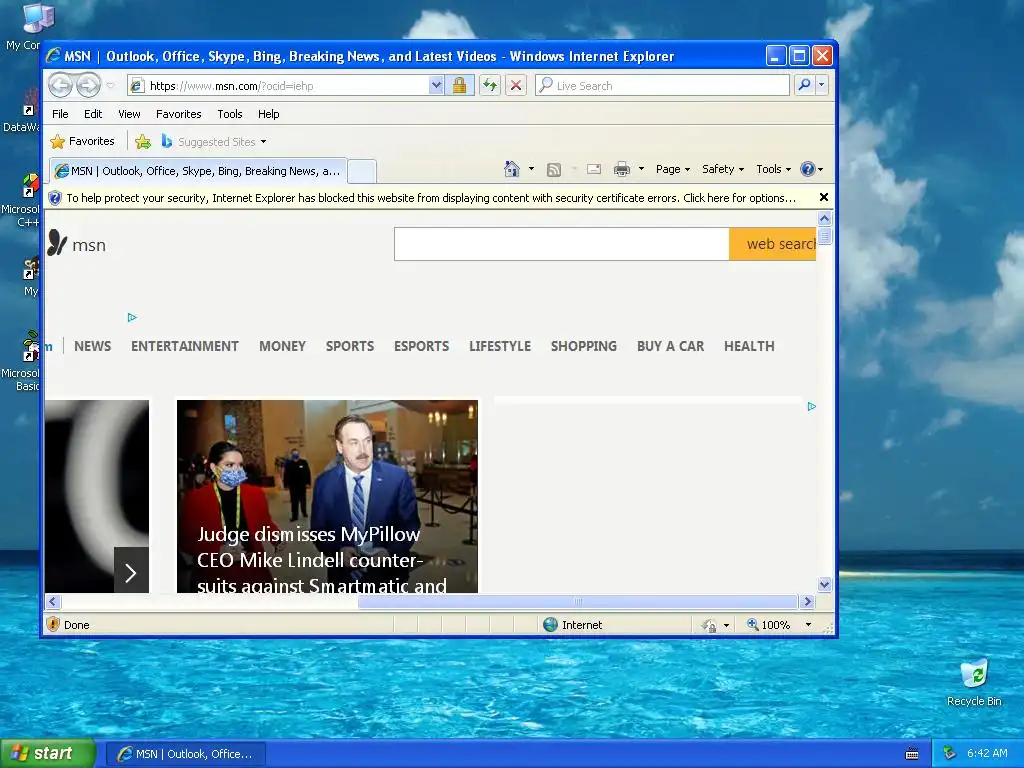Expand the address bar history dropdown

(436, 86)
